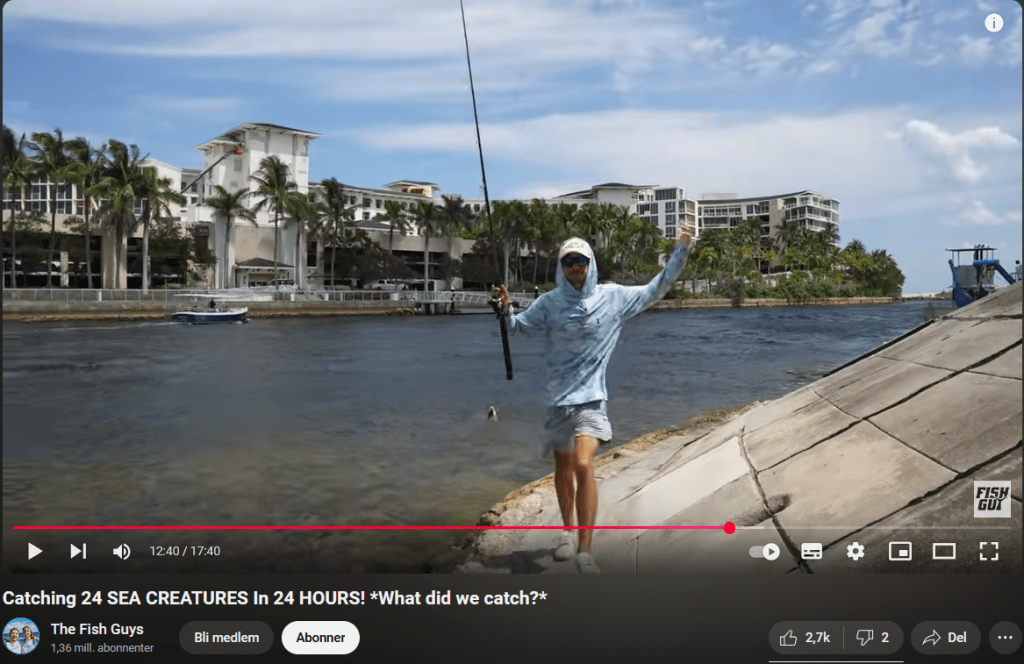Click The Fish Guys channel avatar
This screenshot has width=1024, height=664.
(21, 636)
